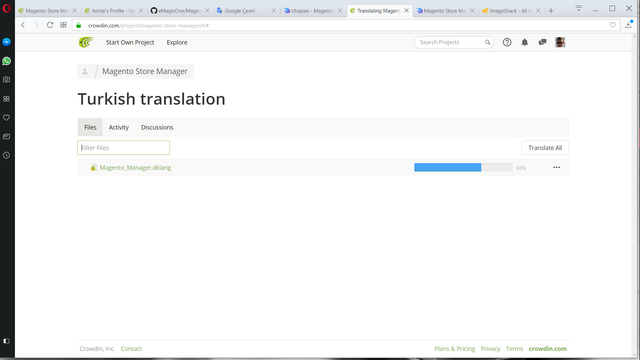Viewport: 640px width, 360px height.
Task: Open the Opera main menu logo
Action: (x=7, y=8)
